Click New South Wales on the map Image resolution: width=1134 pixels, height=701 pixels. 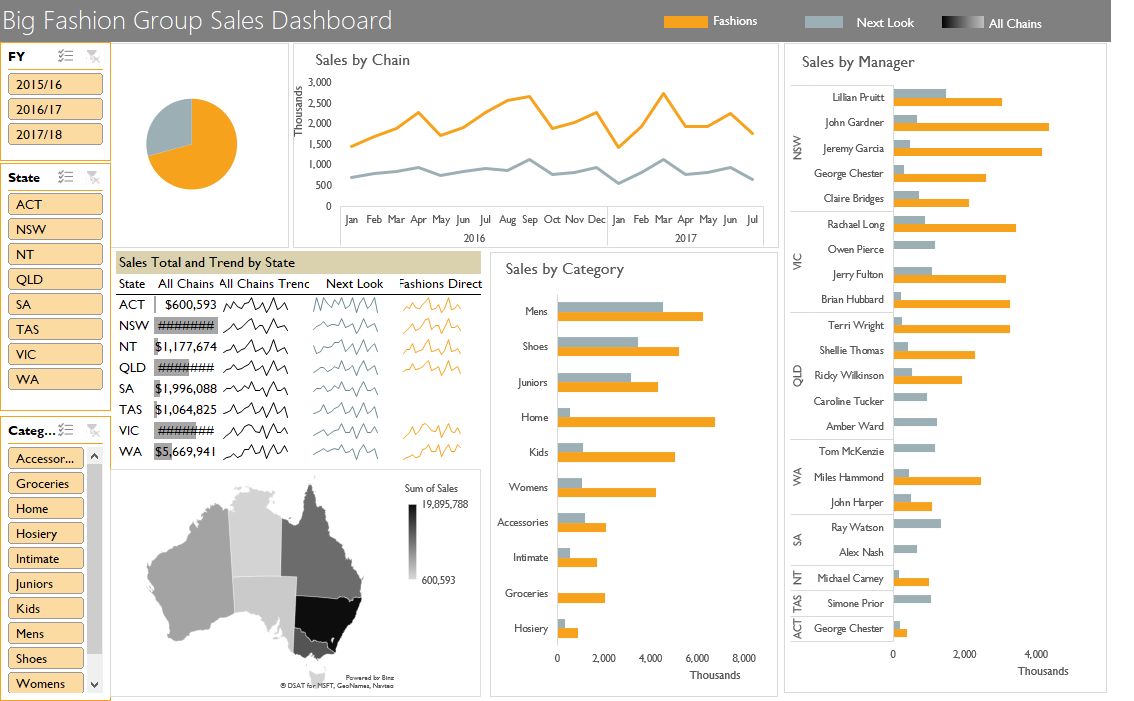(329, 619)
